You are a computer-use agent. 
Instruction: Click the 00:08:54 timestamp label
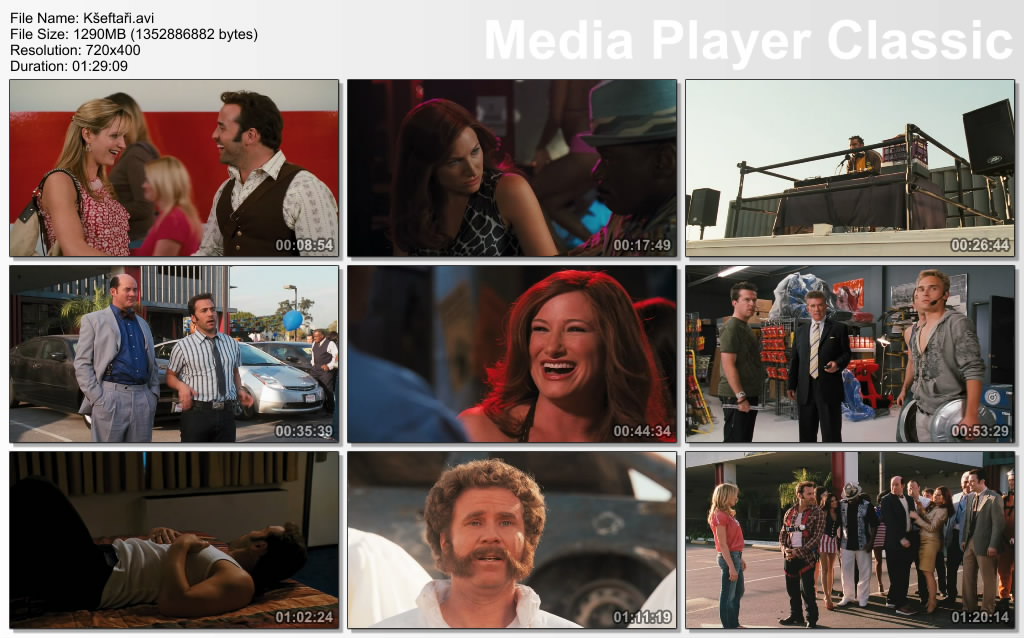(304, 245)
